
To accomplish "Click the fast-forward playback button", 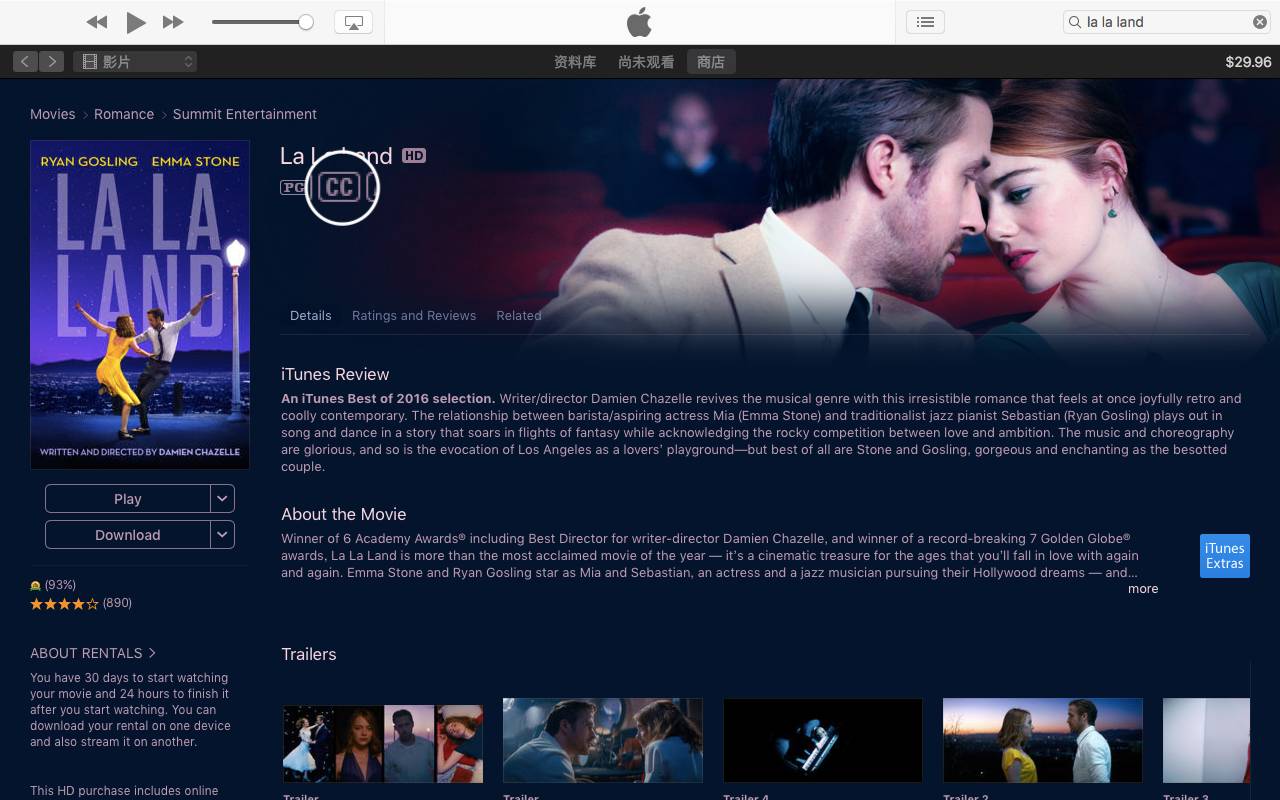I will (x=173, y=22).
